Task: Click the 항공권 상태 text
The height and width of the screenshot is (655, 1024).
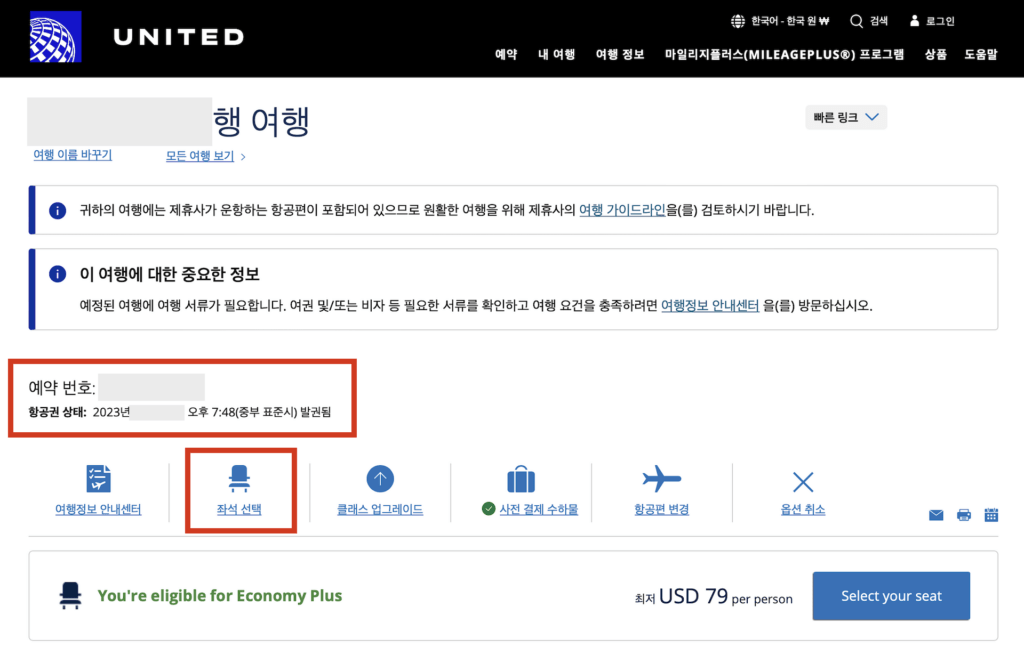Action: pos(57,412)
